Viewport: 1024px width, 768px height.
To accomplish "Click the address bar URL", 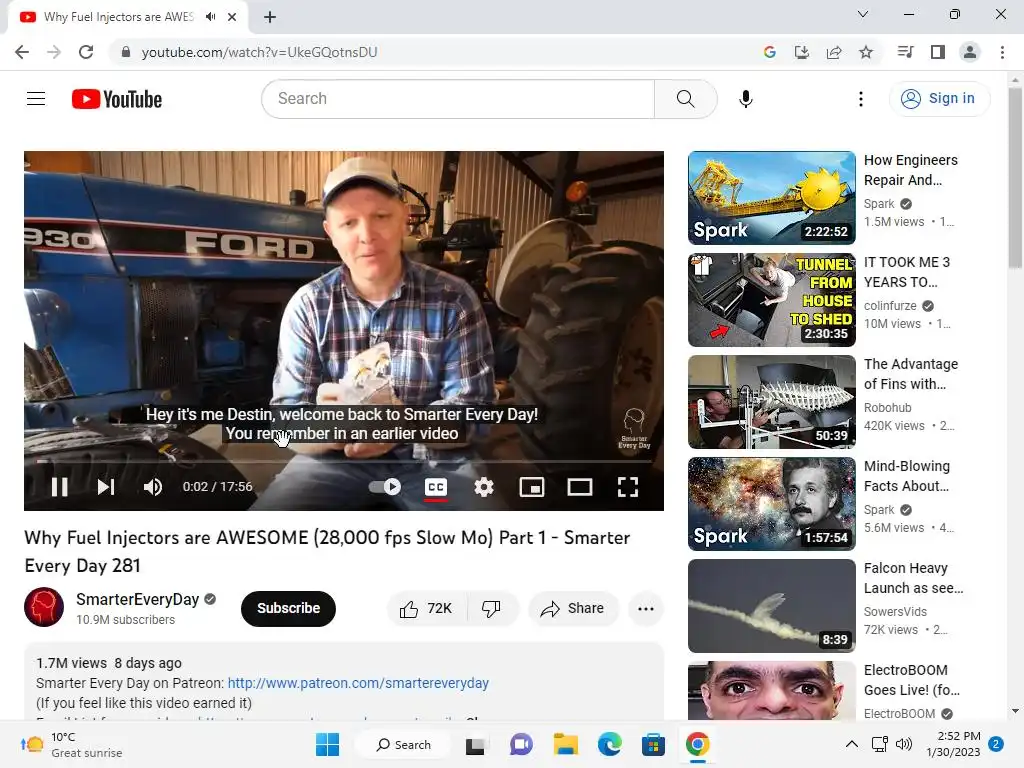I will [259, 52].
